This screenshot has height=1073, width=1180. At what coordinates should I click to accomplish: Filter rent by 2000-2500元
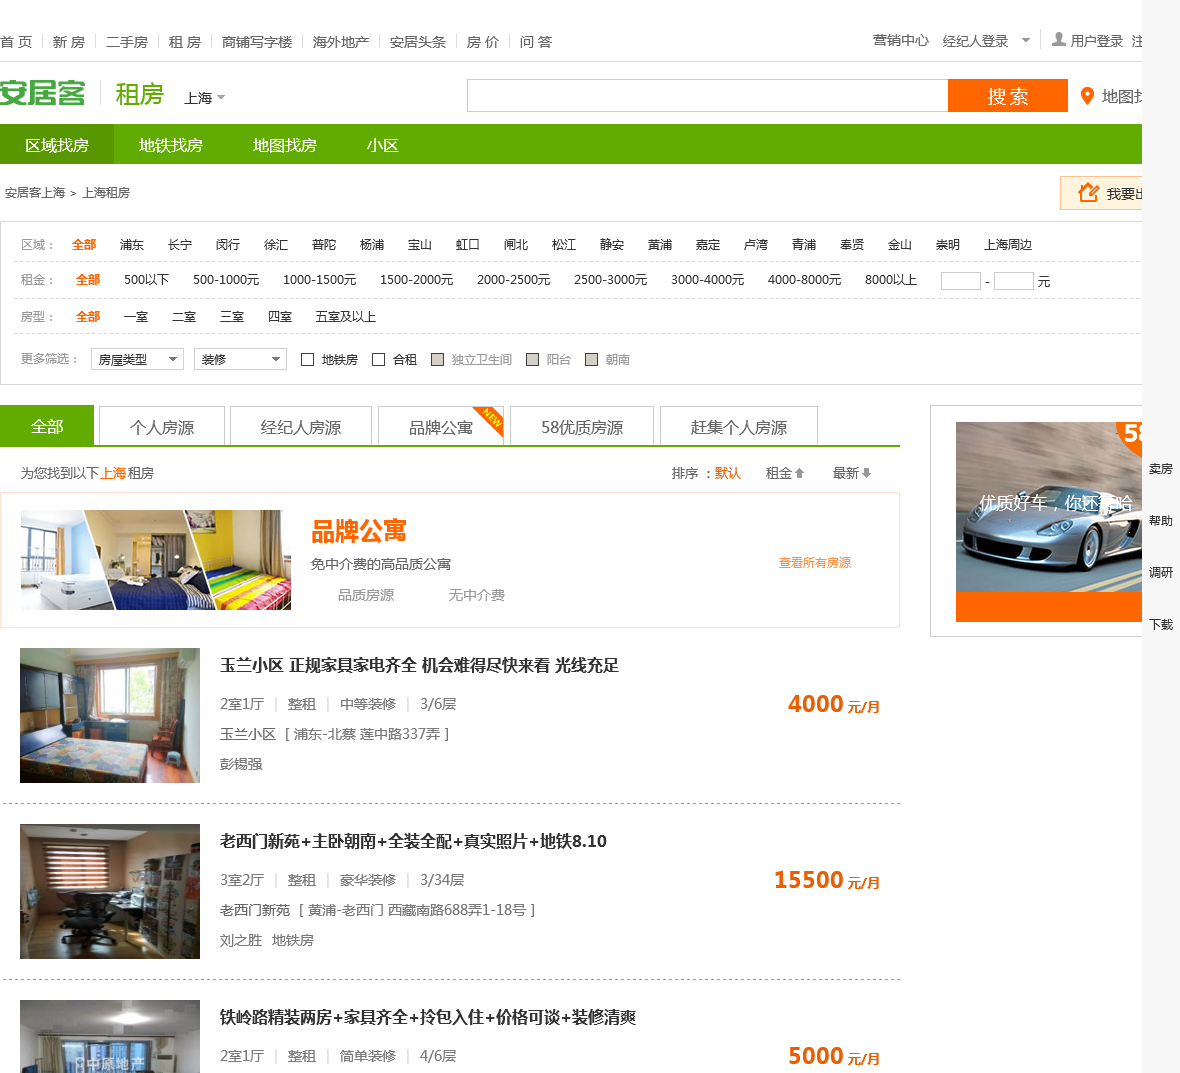[x=513, y=280]
